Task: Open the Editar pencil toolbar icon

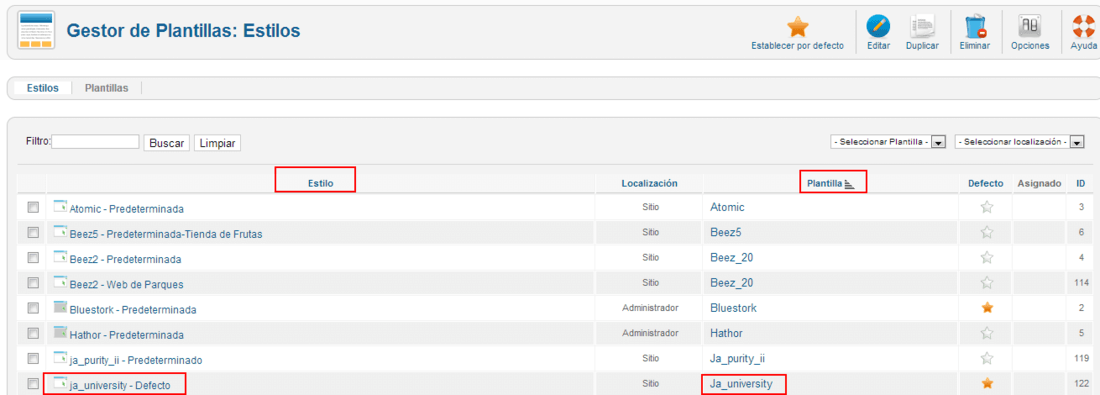Action: 878,27
